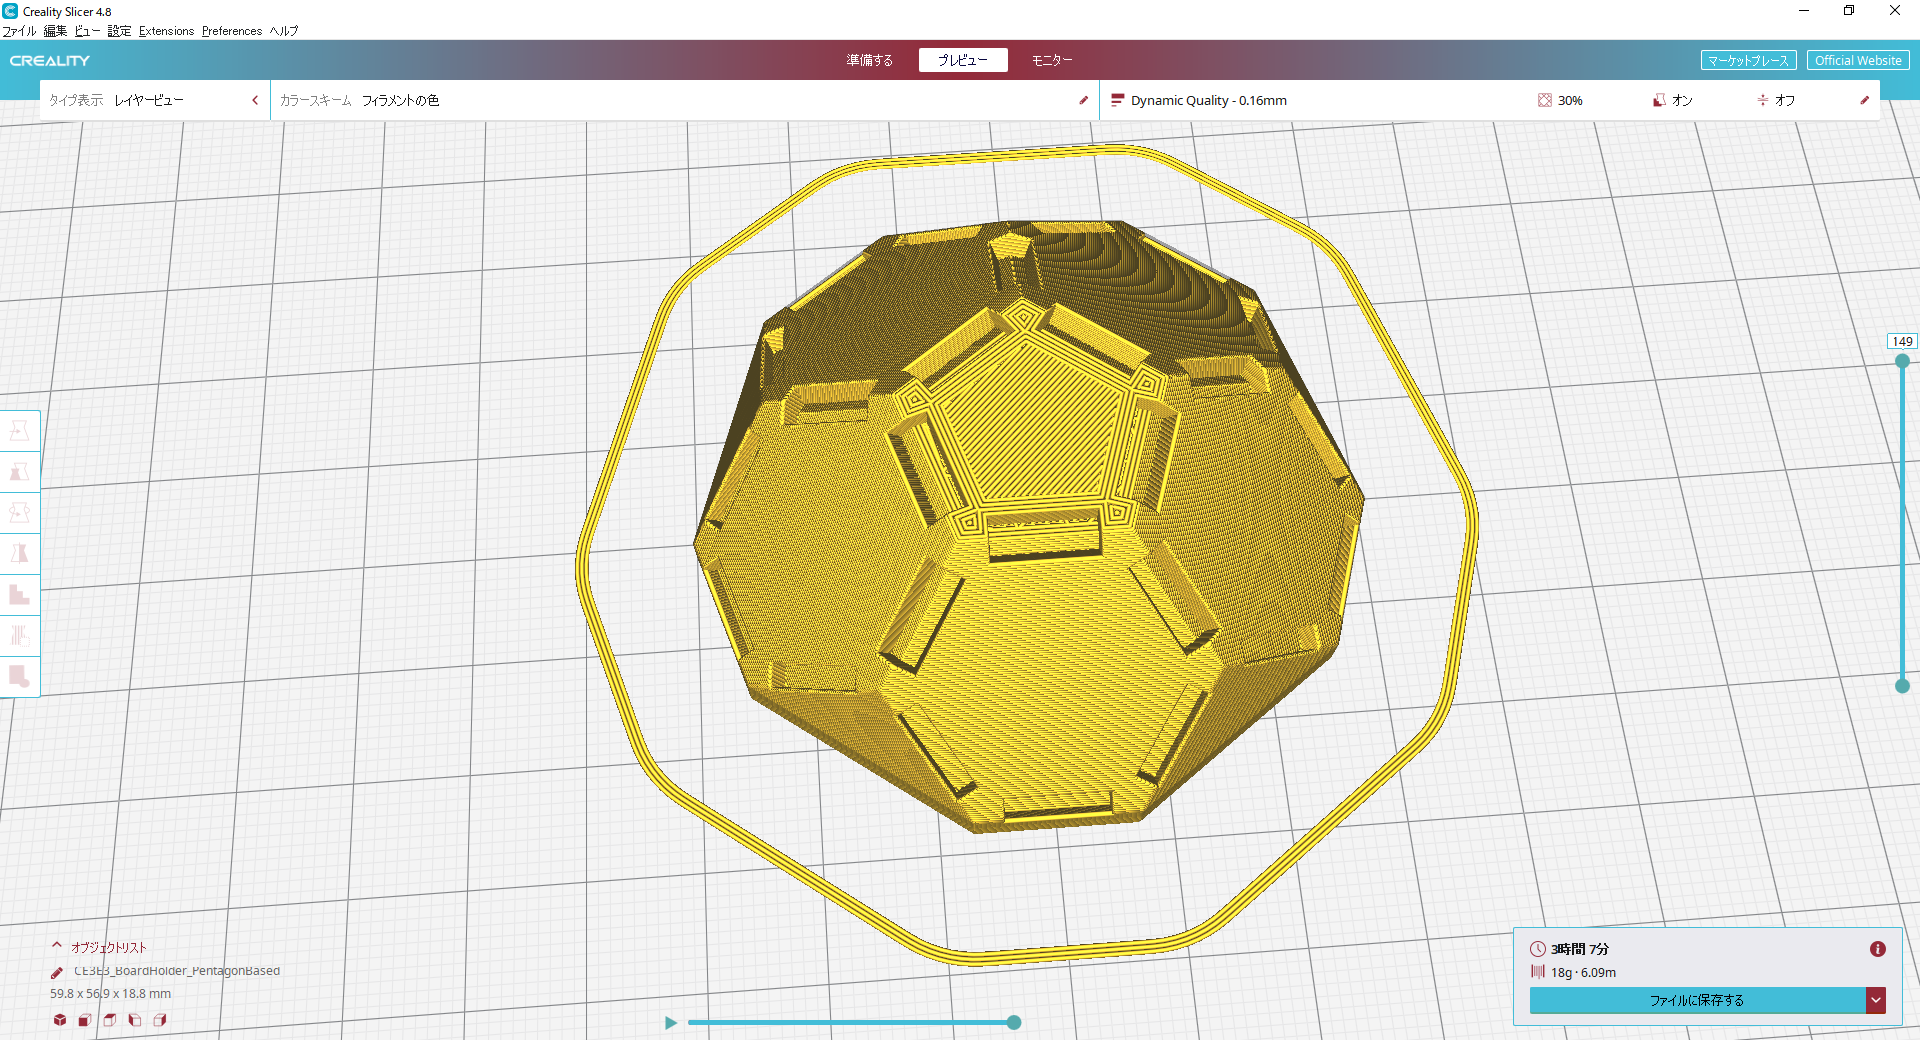The width and height of the screenshot is (1920, 1040).
Task: Select the Rotate tool in left toolbar
Action: pos(19,513)
